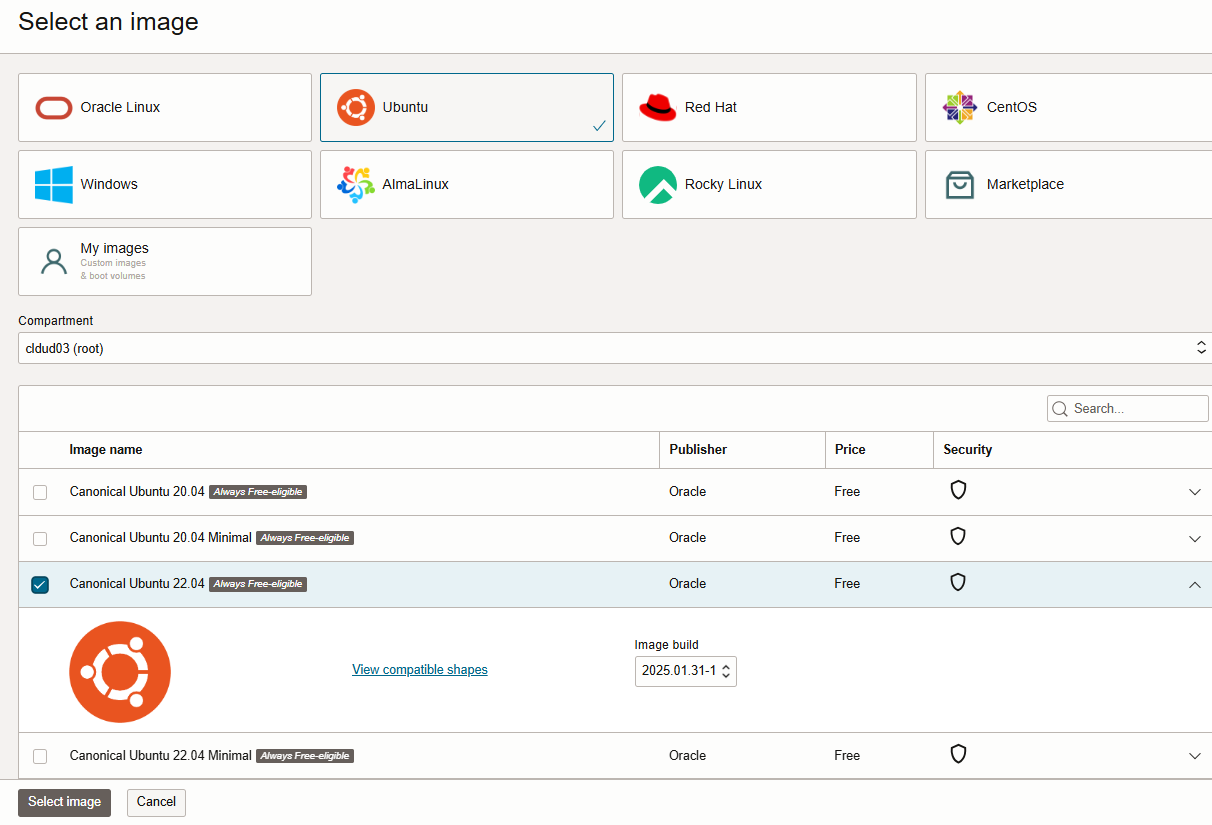The width and height of the screenshot is (1212, 825).
Task: Click security shield for Canonical Ubuntu 20.04
Action: click(958, 490)
